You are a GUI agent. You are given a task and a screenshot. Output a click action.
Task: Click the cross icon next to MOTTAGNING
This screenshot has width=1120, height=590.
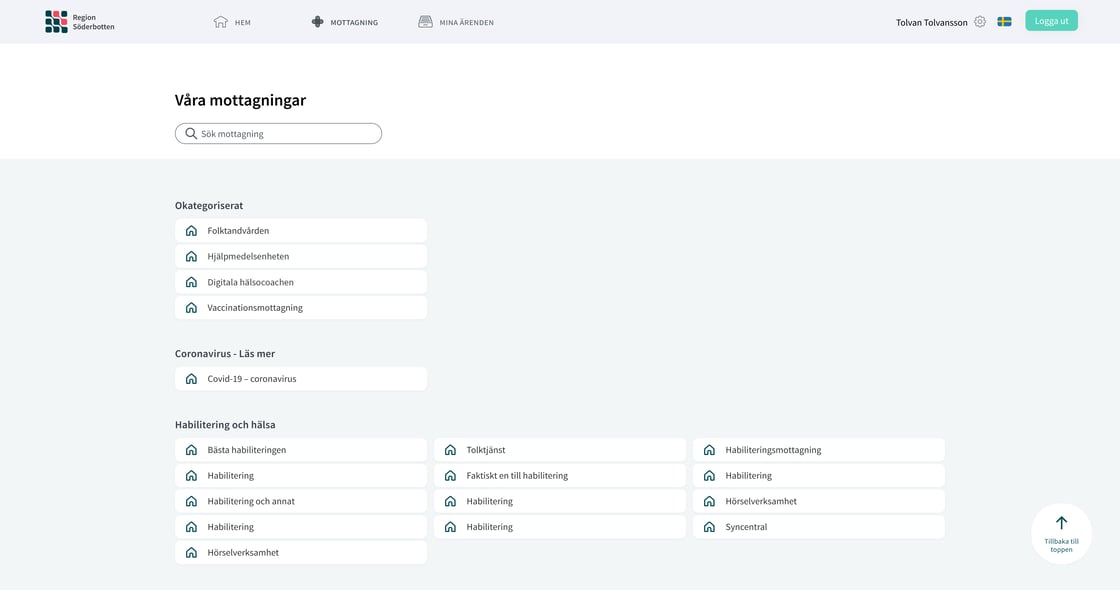pyautogui.click(x=318, y=22)
